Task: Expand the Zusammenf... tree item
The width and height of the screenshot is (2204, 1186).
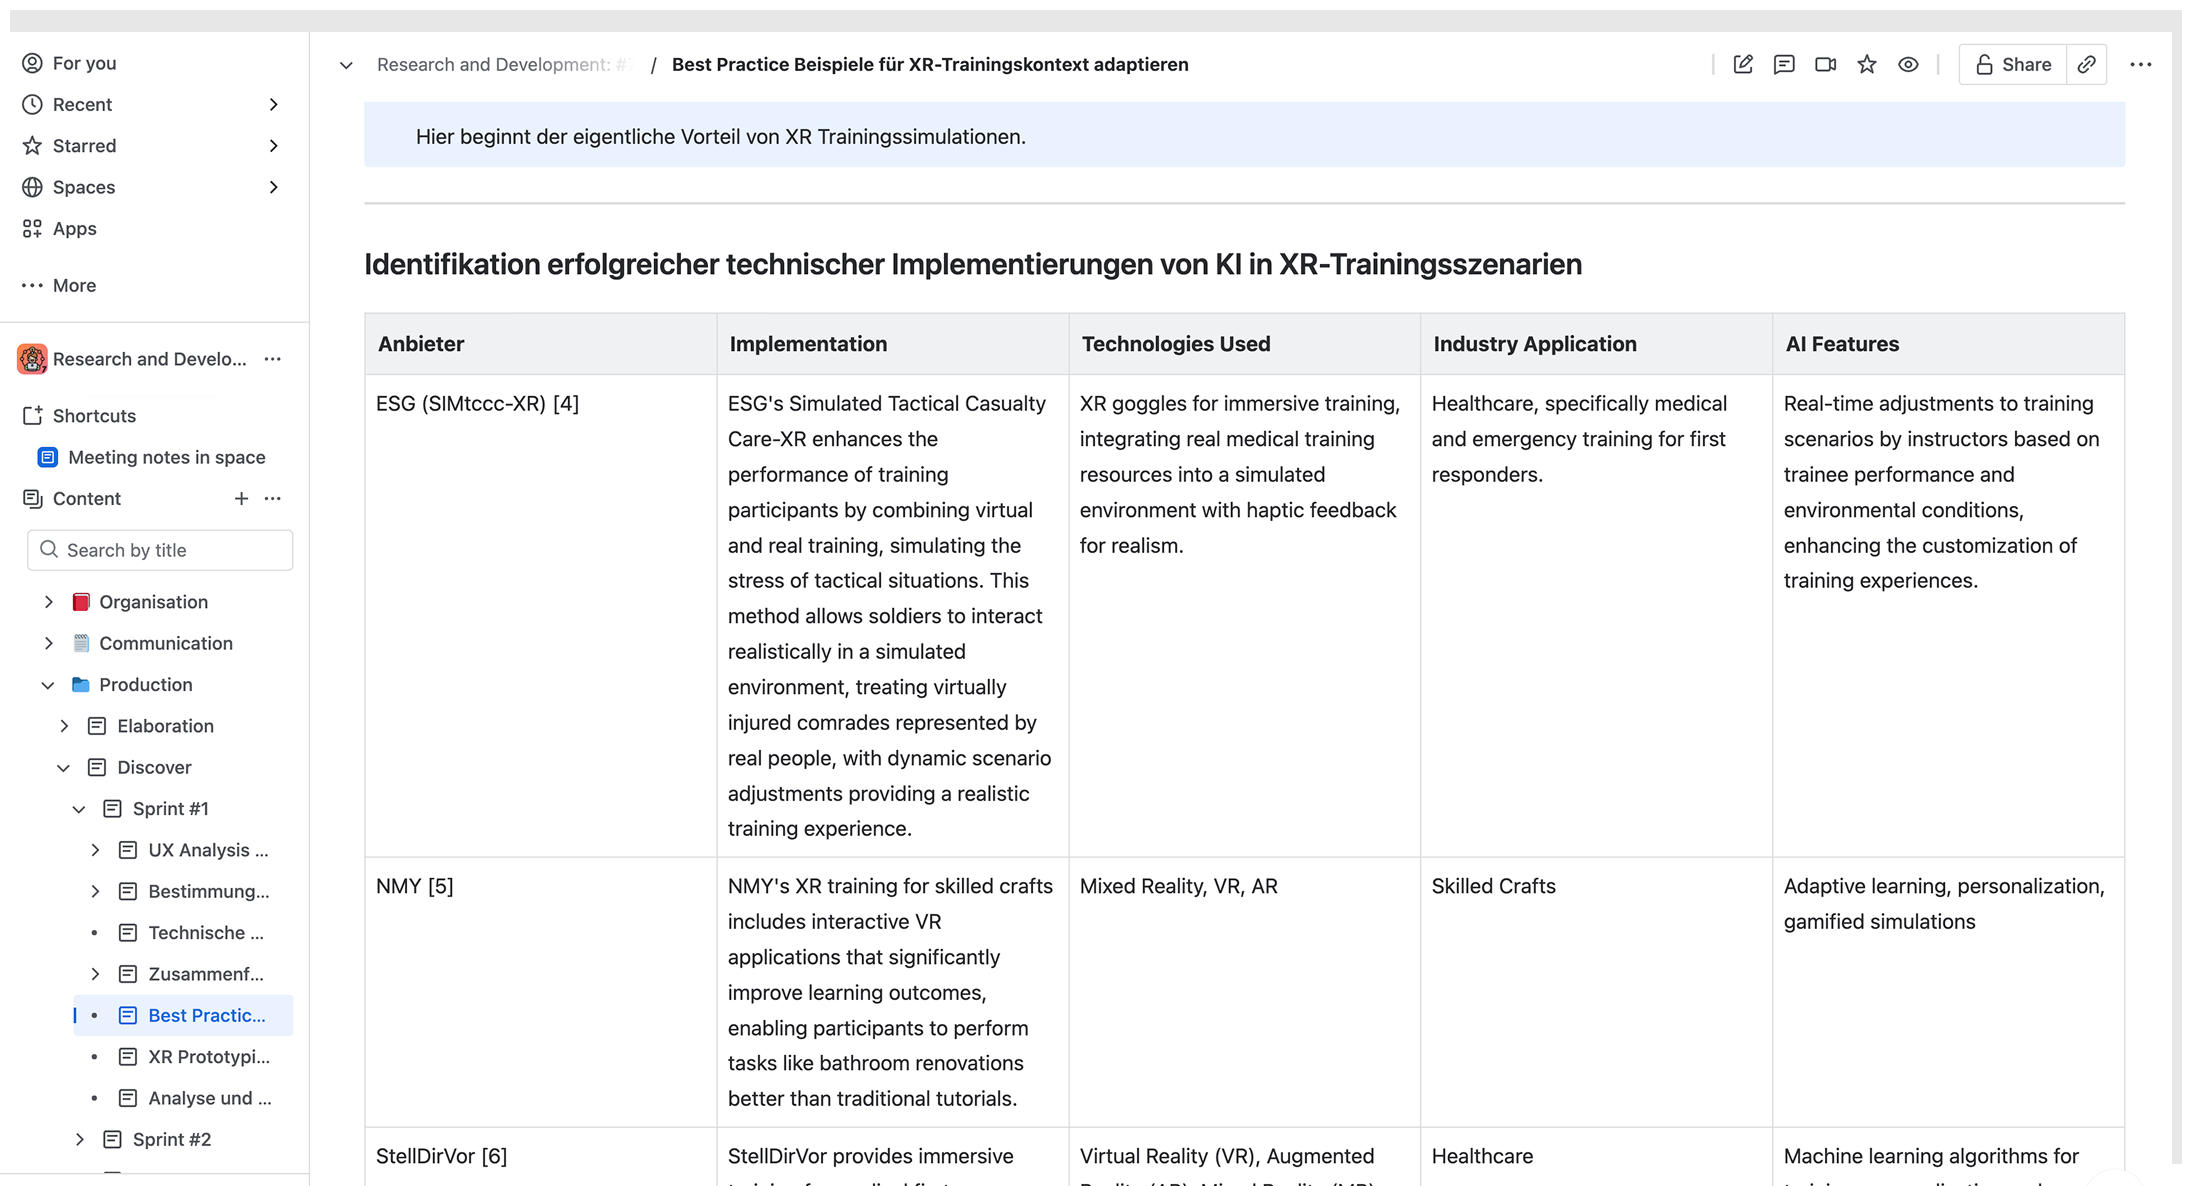Action: [x=95, y=974]
